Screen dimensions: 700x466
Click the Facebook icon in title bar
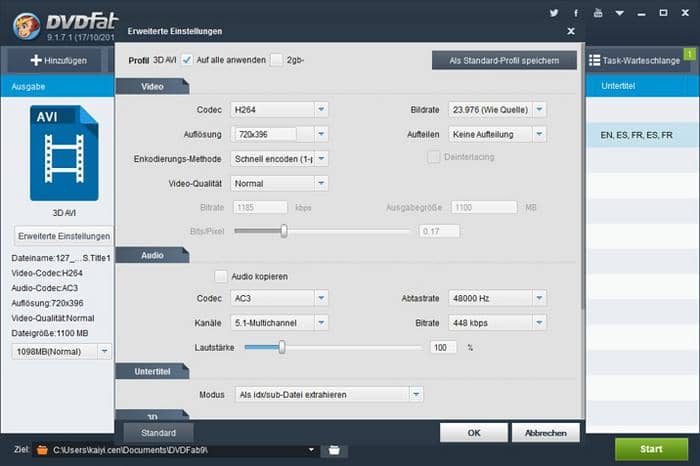coord(576,14)
